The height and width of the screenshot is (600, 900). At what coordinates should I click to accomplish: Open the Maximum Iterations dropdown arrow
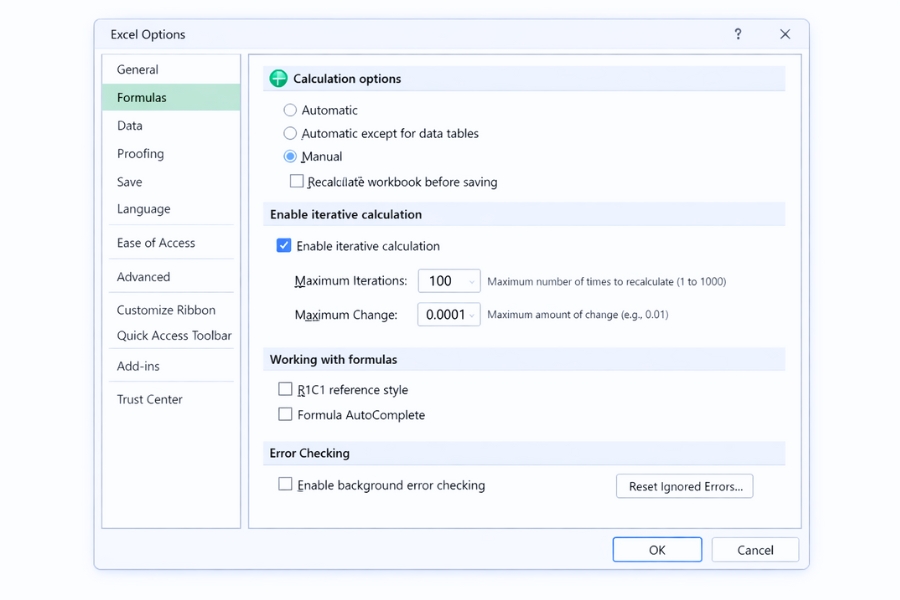click(471, 282)
